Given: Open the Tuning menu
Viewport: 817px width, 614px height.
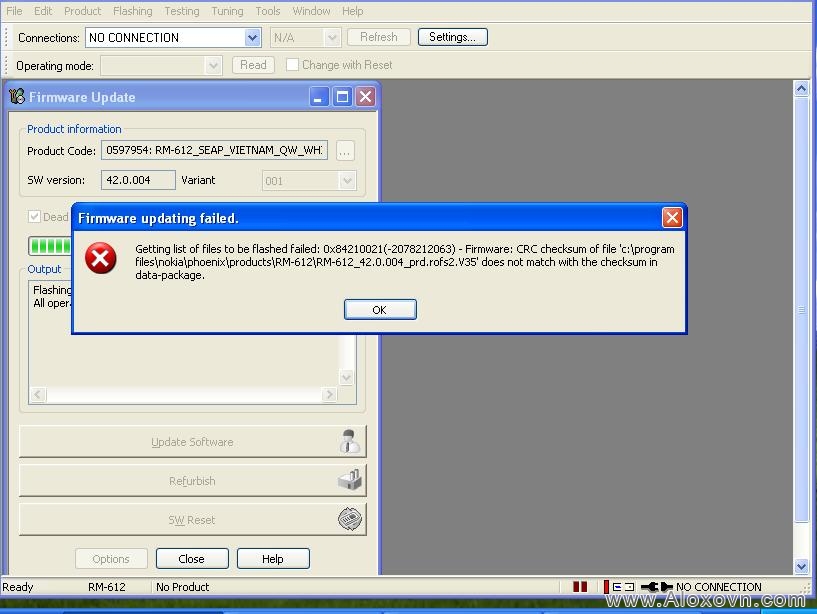Looking at the screenshot, I should [227, 11].
